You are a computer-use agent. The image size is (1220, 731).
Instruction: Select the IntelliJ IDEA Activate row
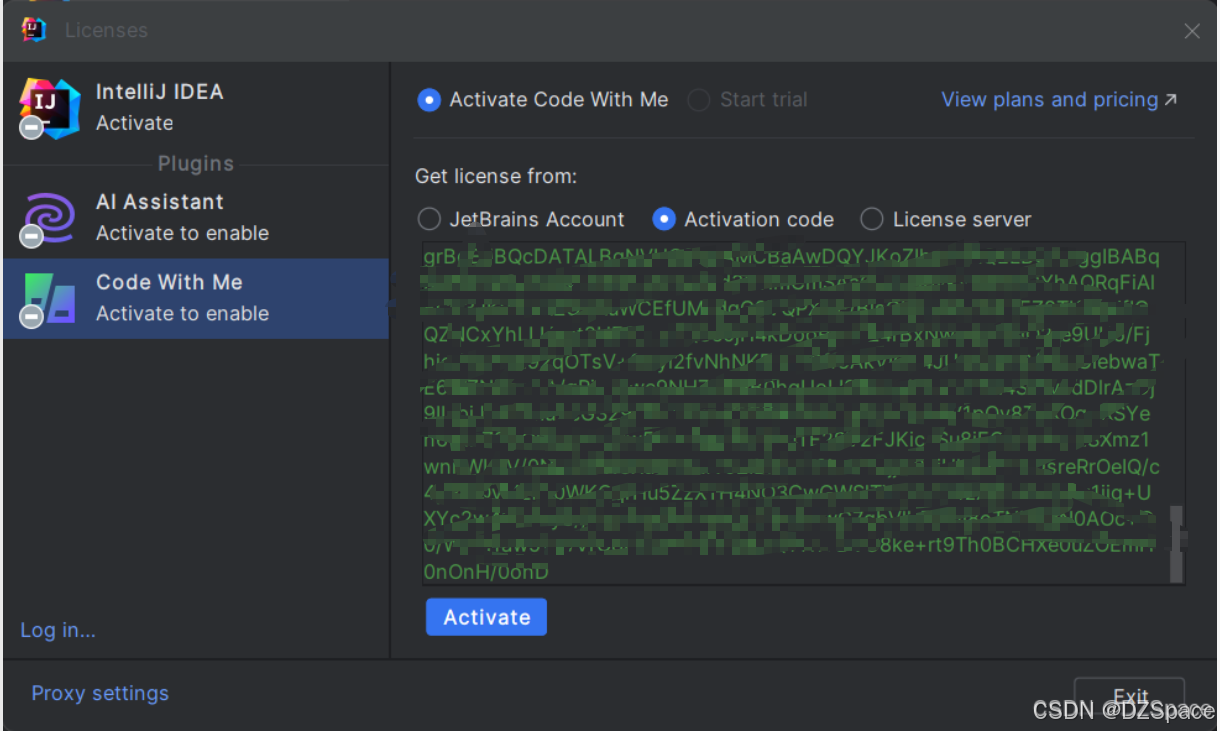click(x=196, y=107)
